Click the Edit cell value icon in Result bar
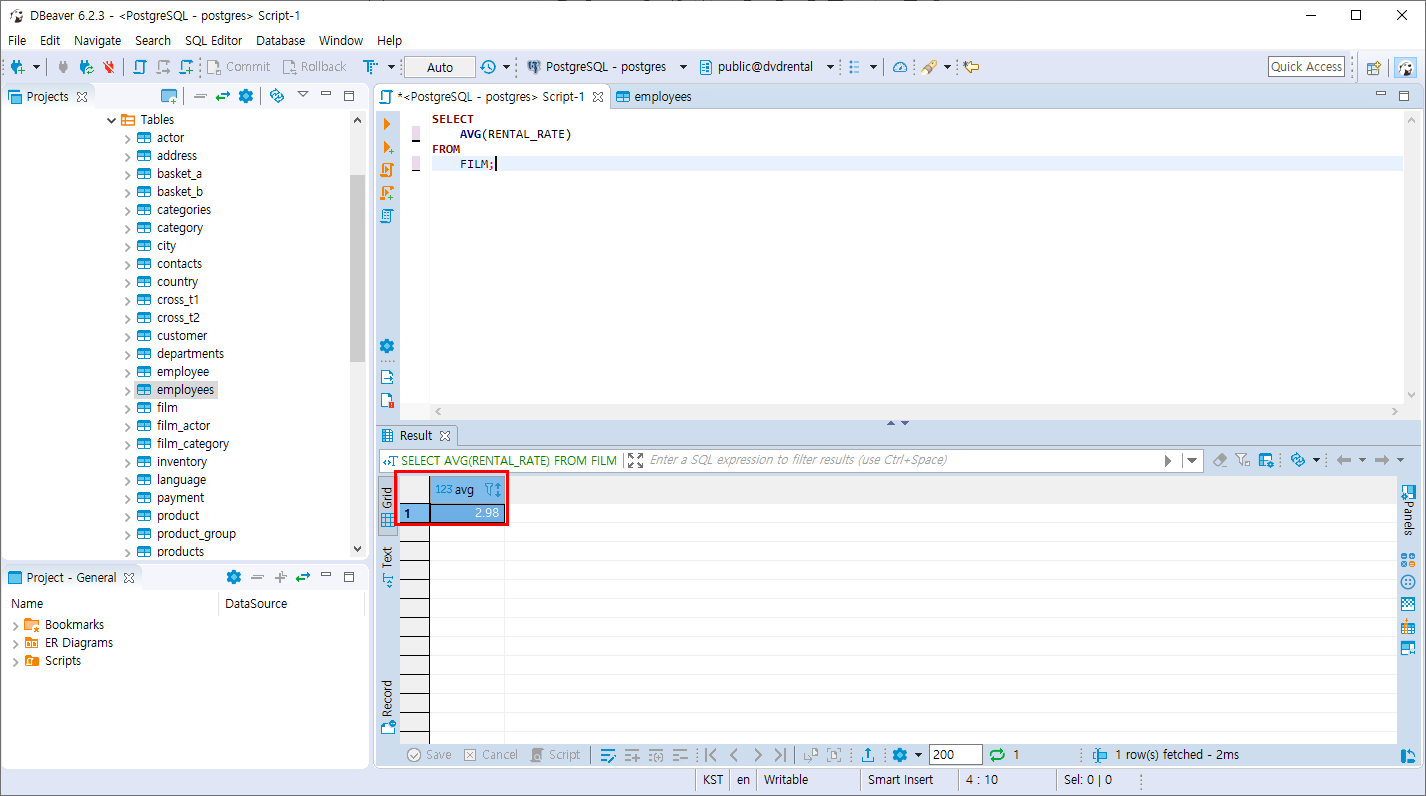The image size is (1426, 796). point(608,755)
